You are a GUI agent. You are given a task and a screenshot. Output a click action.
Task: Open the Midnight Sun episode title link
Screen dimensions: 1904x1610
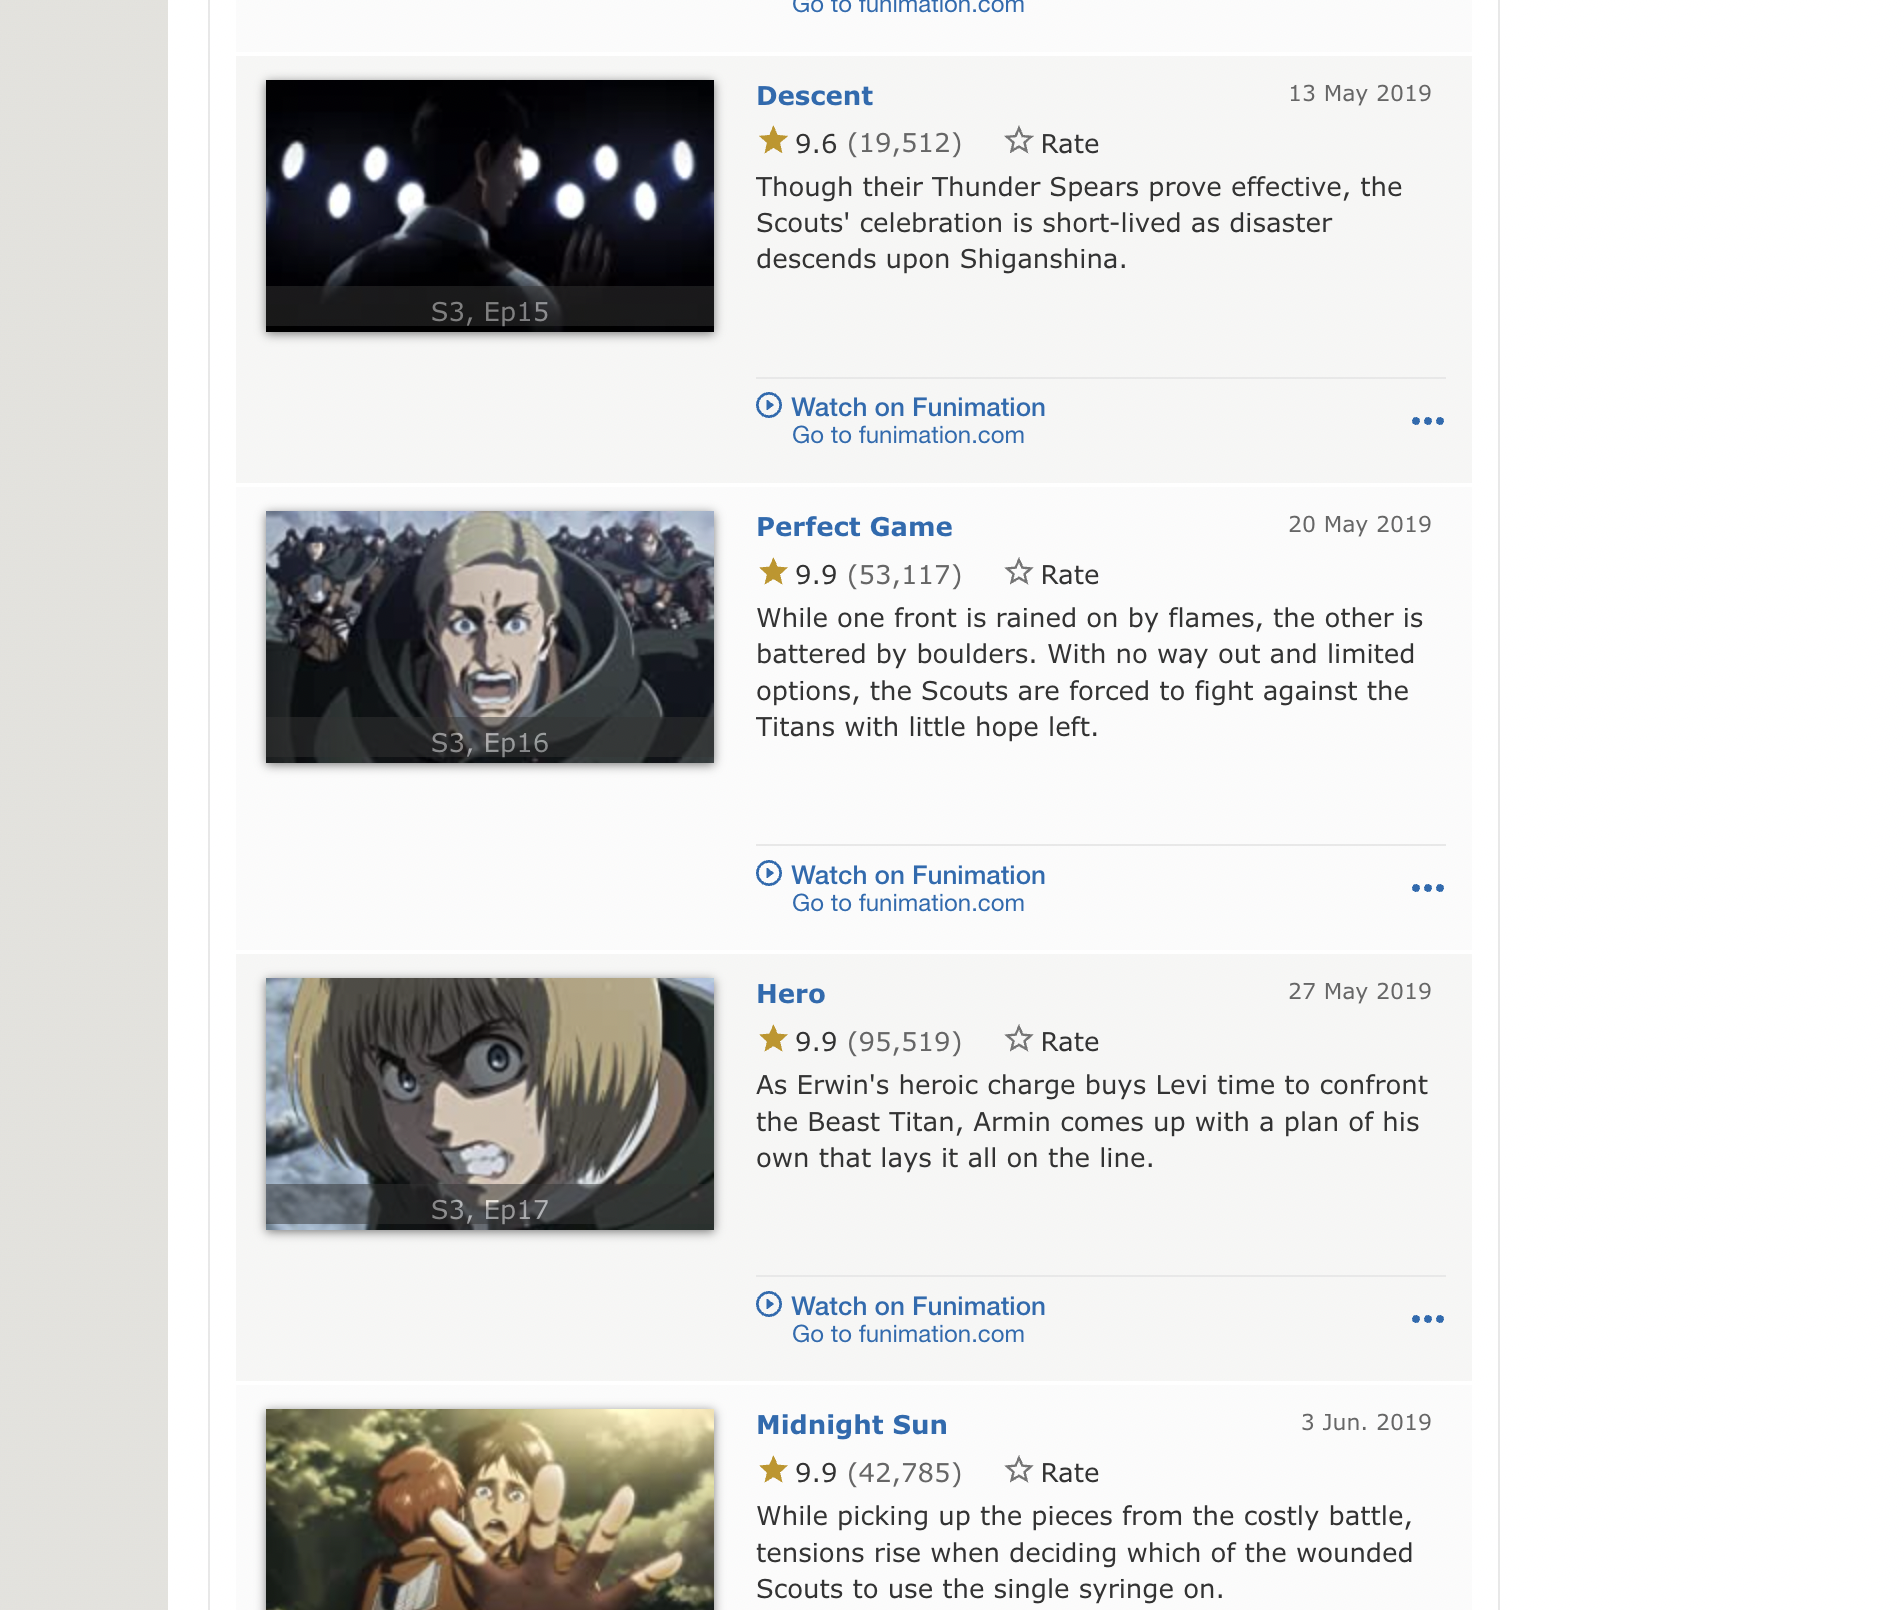pyautogui.click(x=851, y=1425)
